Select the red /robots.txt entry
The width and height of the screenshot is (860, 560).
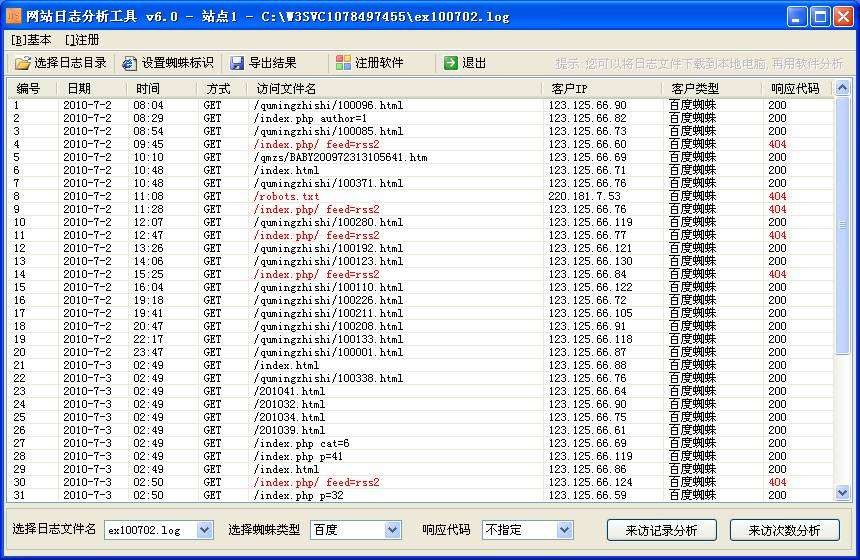pyautogui.click(x=286, y=196)
